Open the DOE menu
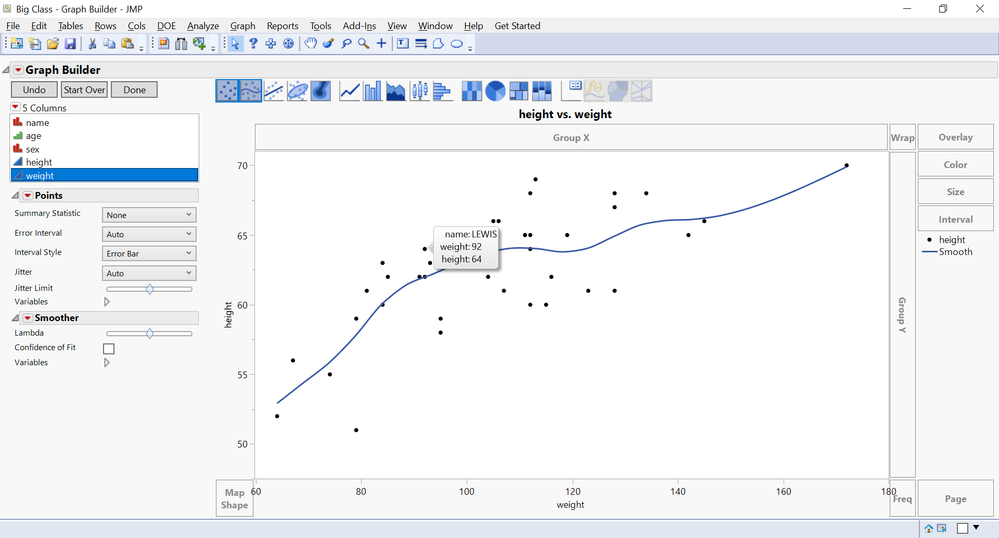 pos(166,25)
